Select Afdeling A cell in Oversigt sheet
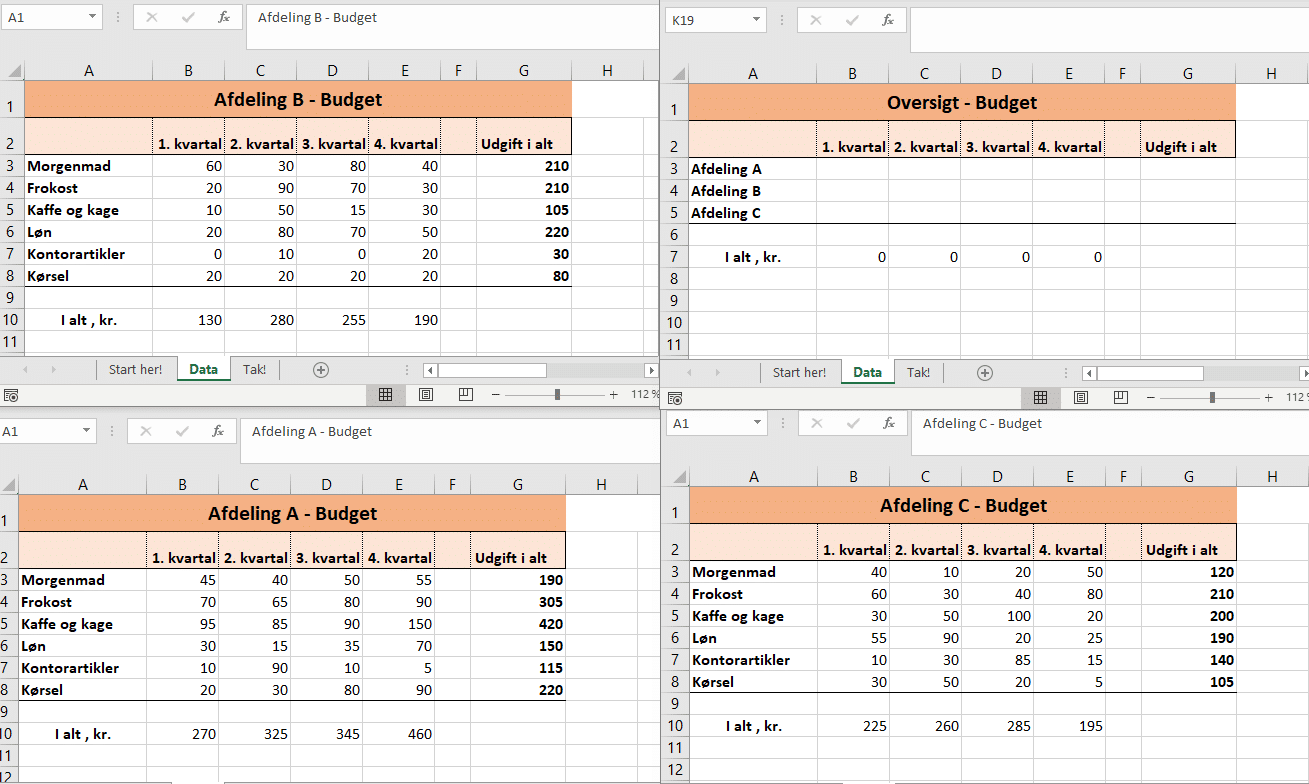Screen dimensions: 1309x784 (752, 169)
